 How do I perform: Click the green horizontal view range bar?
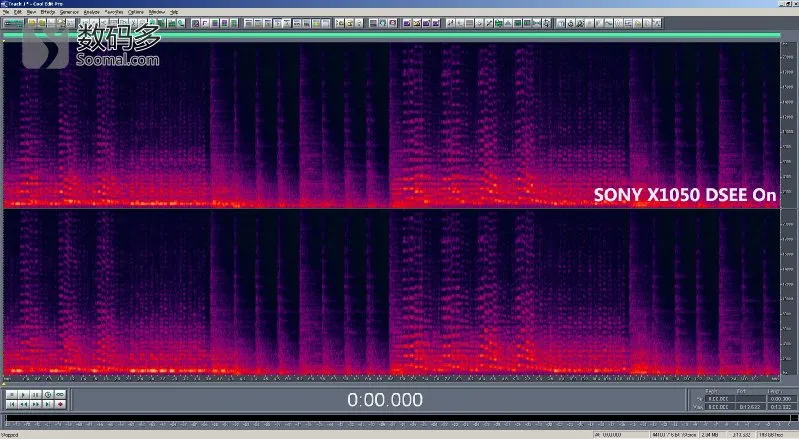[x=391, y=35]
